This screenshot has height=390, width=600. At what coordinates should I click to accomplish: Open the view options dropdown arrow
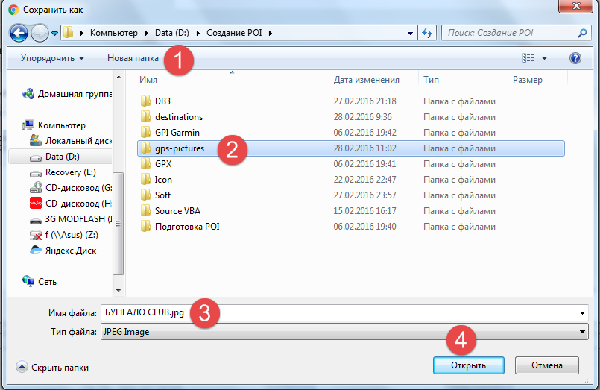click(544, 59)
